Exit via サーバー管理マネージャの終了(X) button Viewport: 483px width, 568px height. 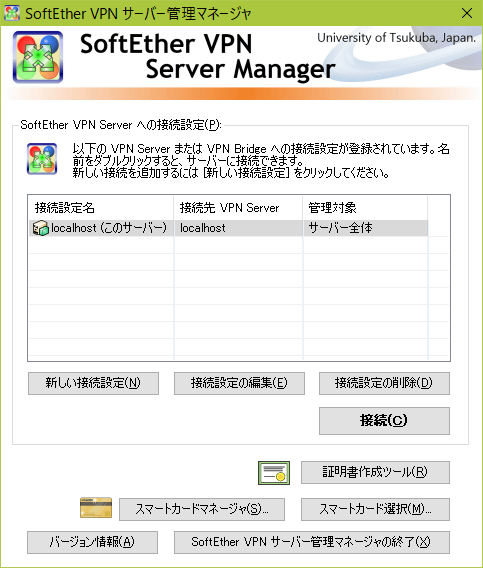click(x=312, y=542)
